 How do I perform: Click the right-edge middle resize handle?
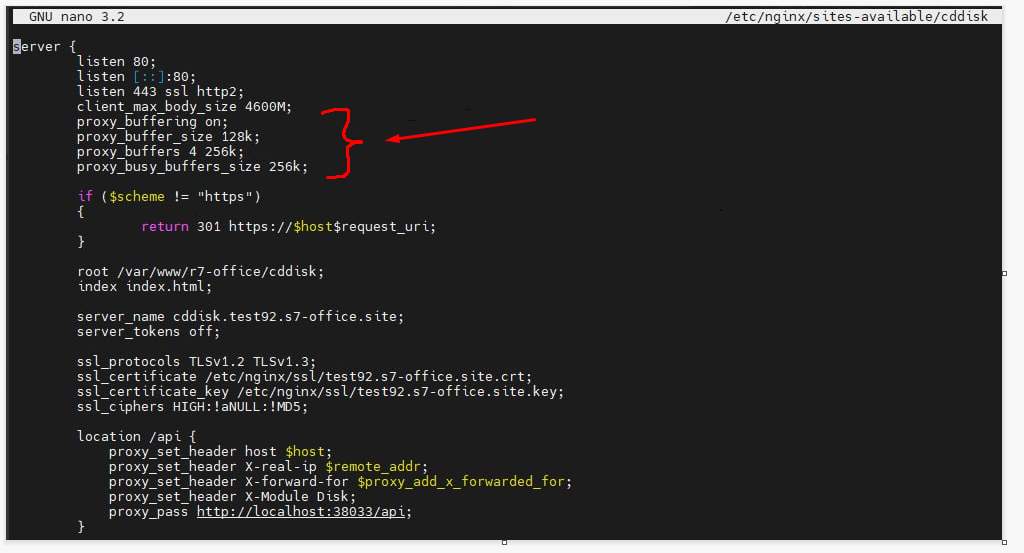point(1004,272)
